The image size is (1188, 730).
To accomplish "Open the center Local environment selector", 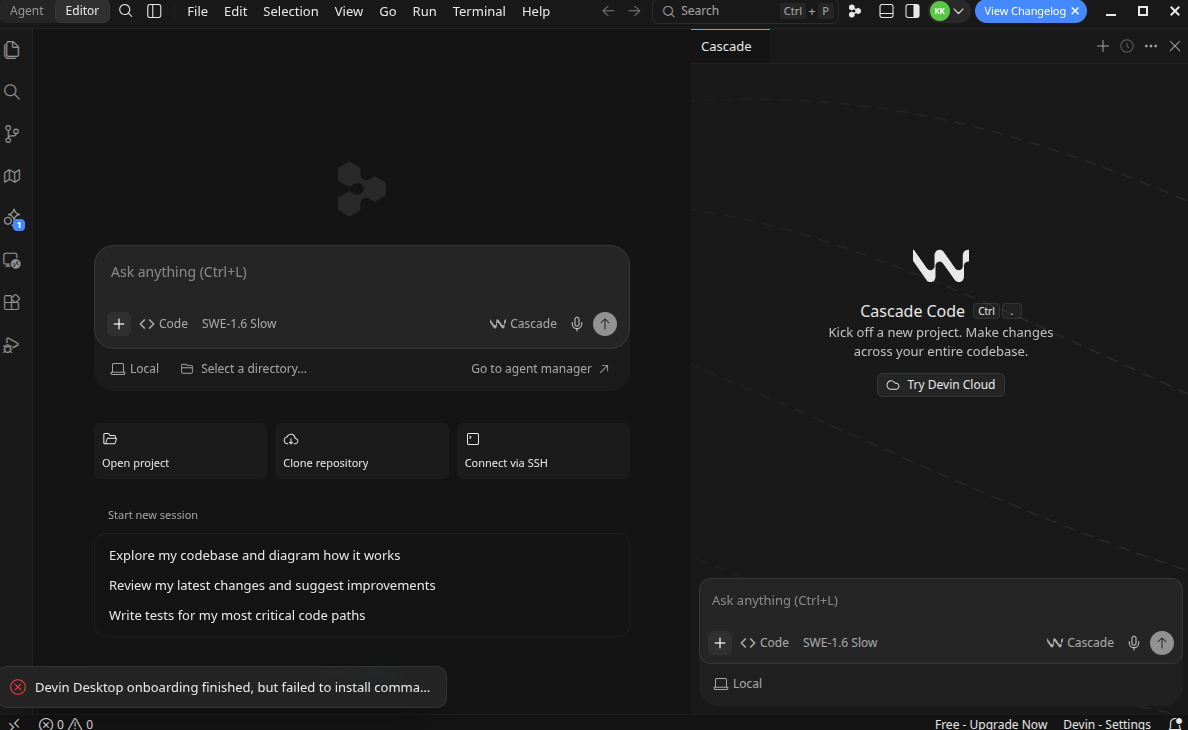I will (135, 369).
